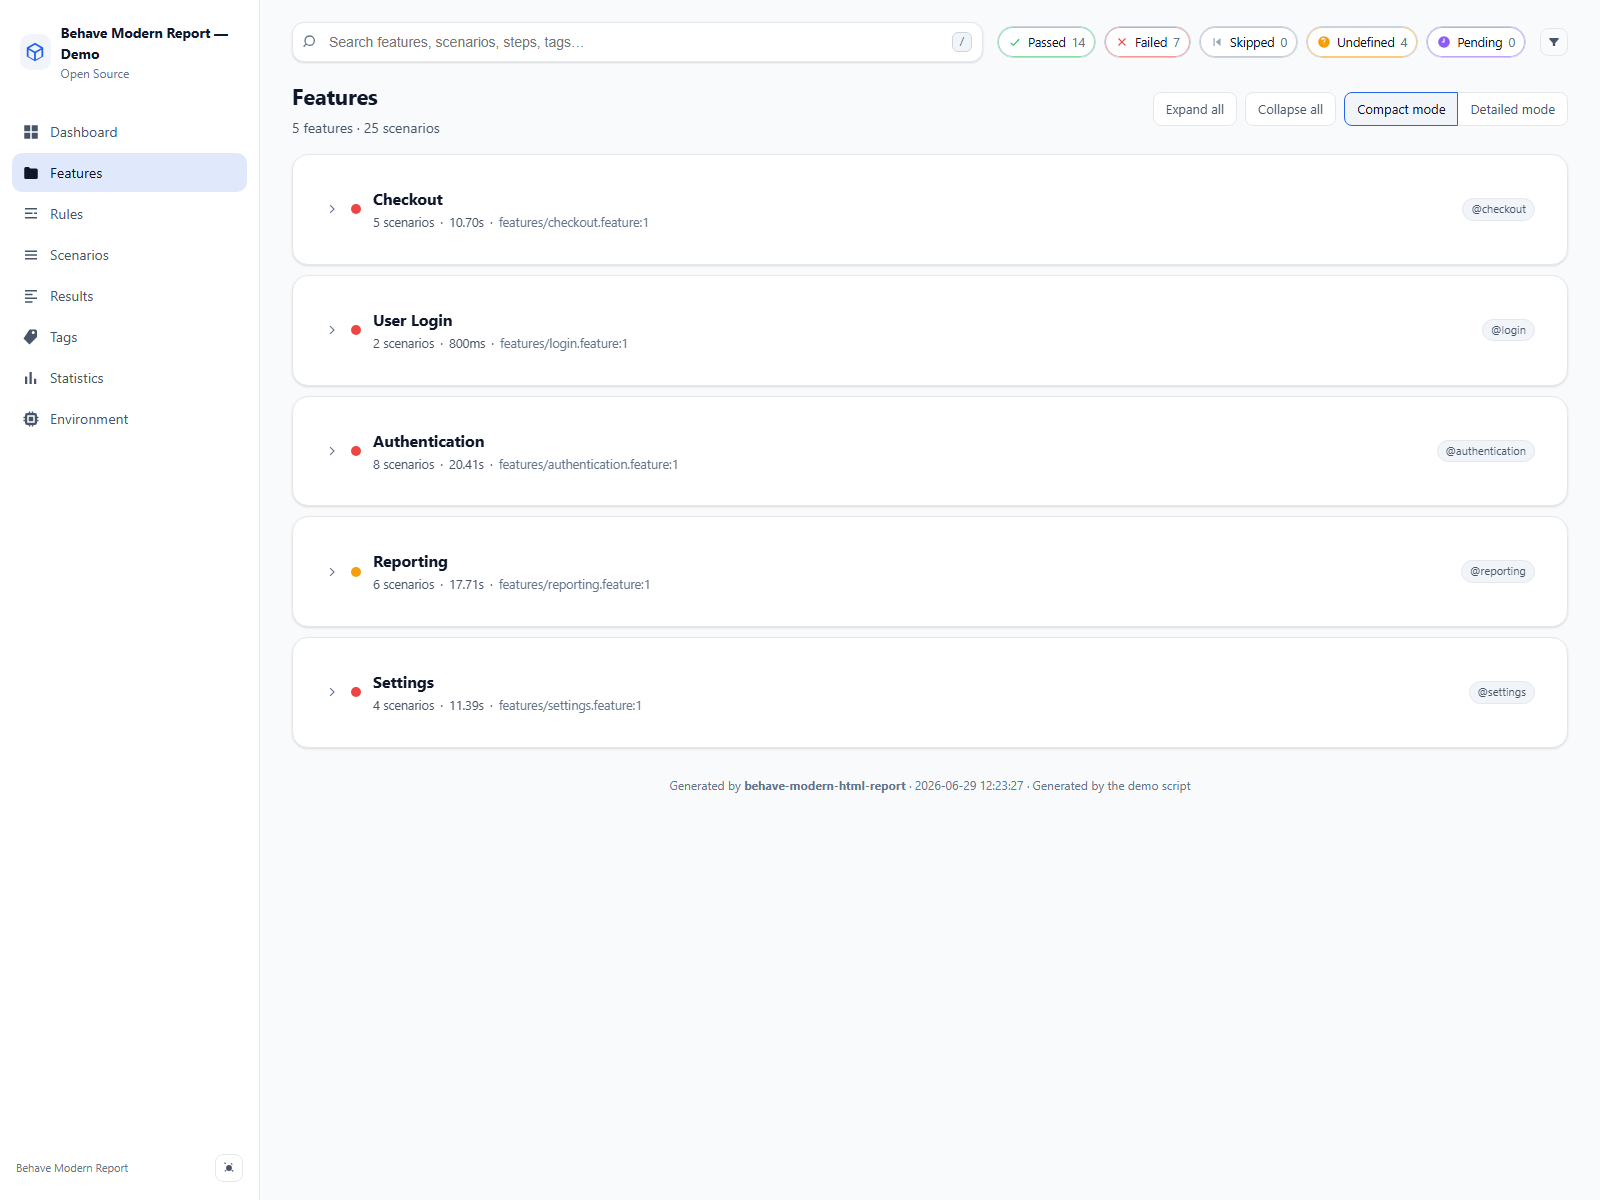Click the Dashboard grid icon in sidebar
The image size is (1600, 1200).
31,132
